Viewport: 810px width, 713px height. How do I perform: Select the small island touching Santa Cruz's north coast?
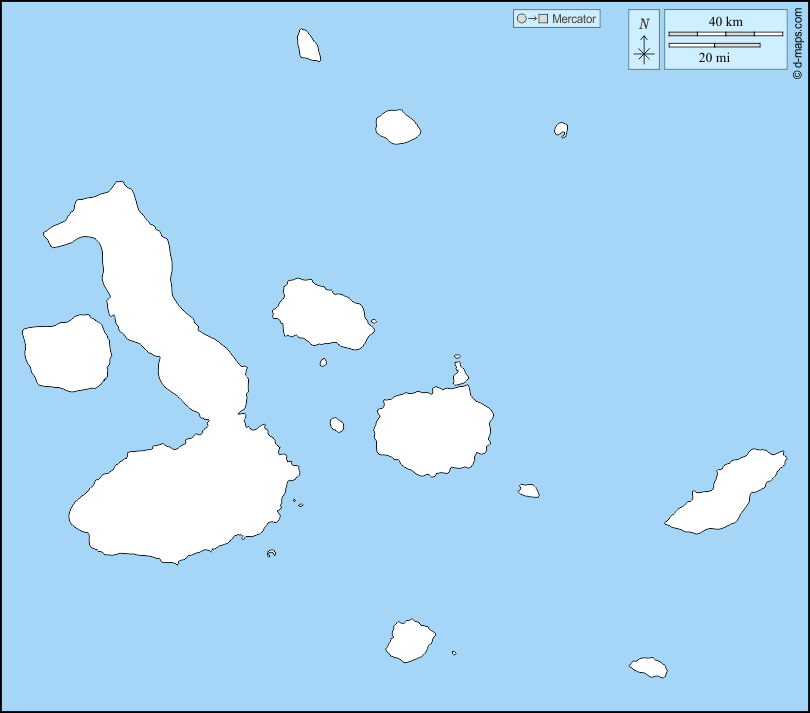[x=460, y=376]
